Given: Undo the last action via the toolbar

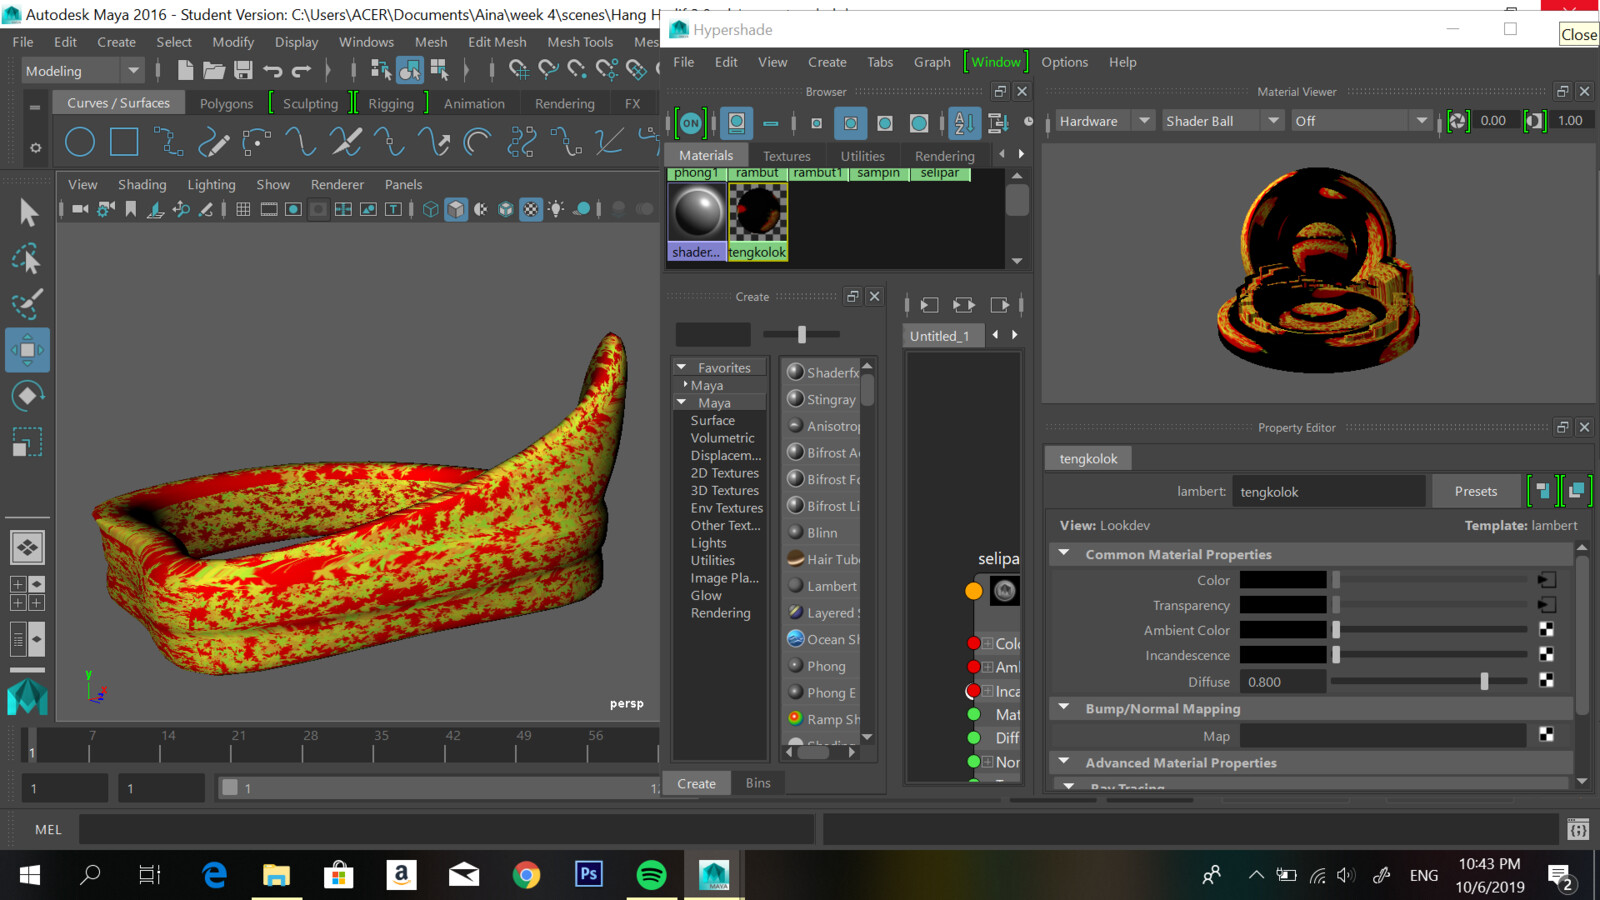Looking at the screenshot, I should pos(272,70).
